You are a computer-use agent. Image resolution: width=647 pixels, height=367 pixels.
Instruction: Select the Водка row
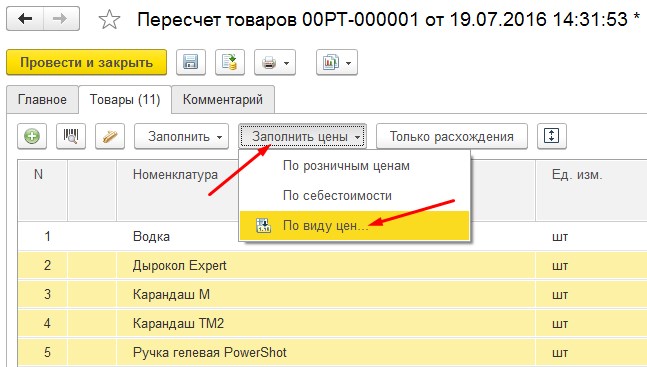[333, 236]
